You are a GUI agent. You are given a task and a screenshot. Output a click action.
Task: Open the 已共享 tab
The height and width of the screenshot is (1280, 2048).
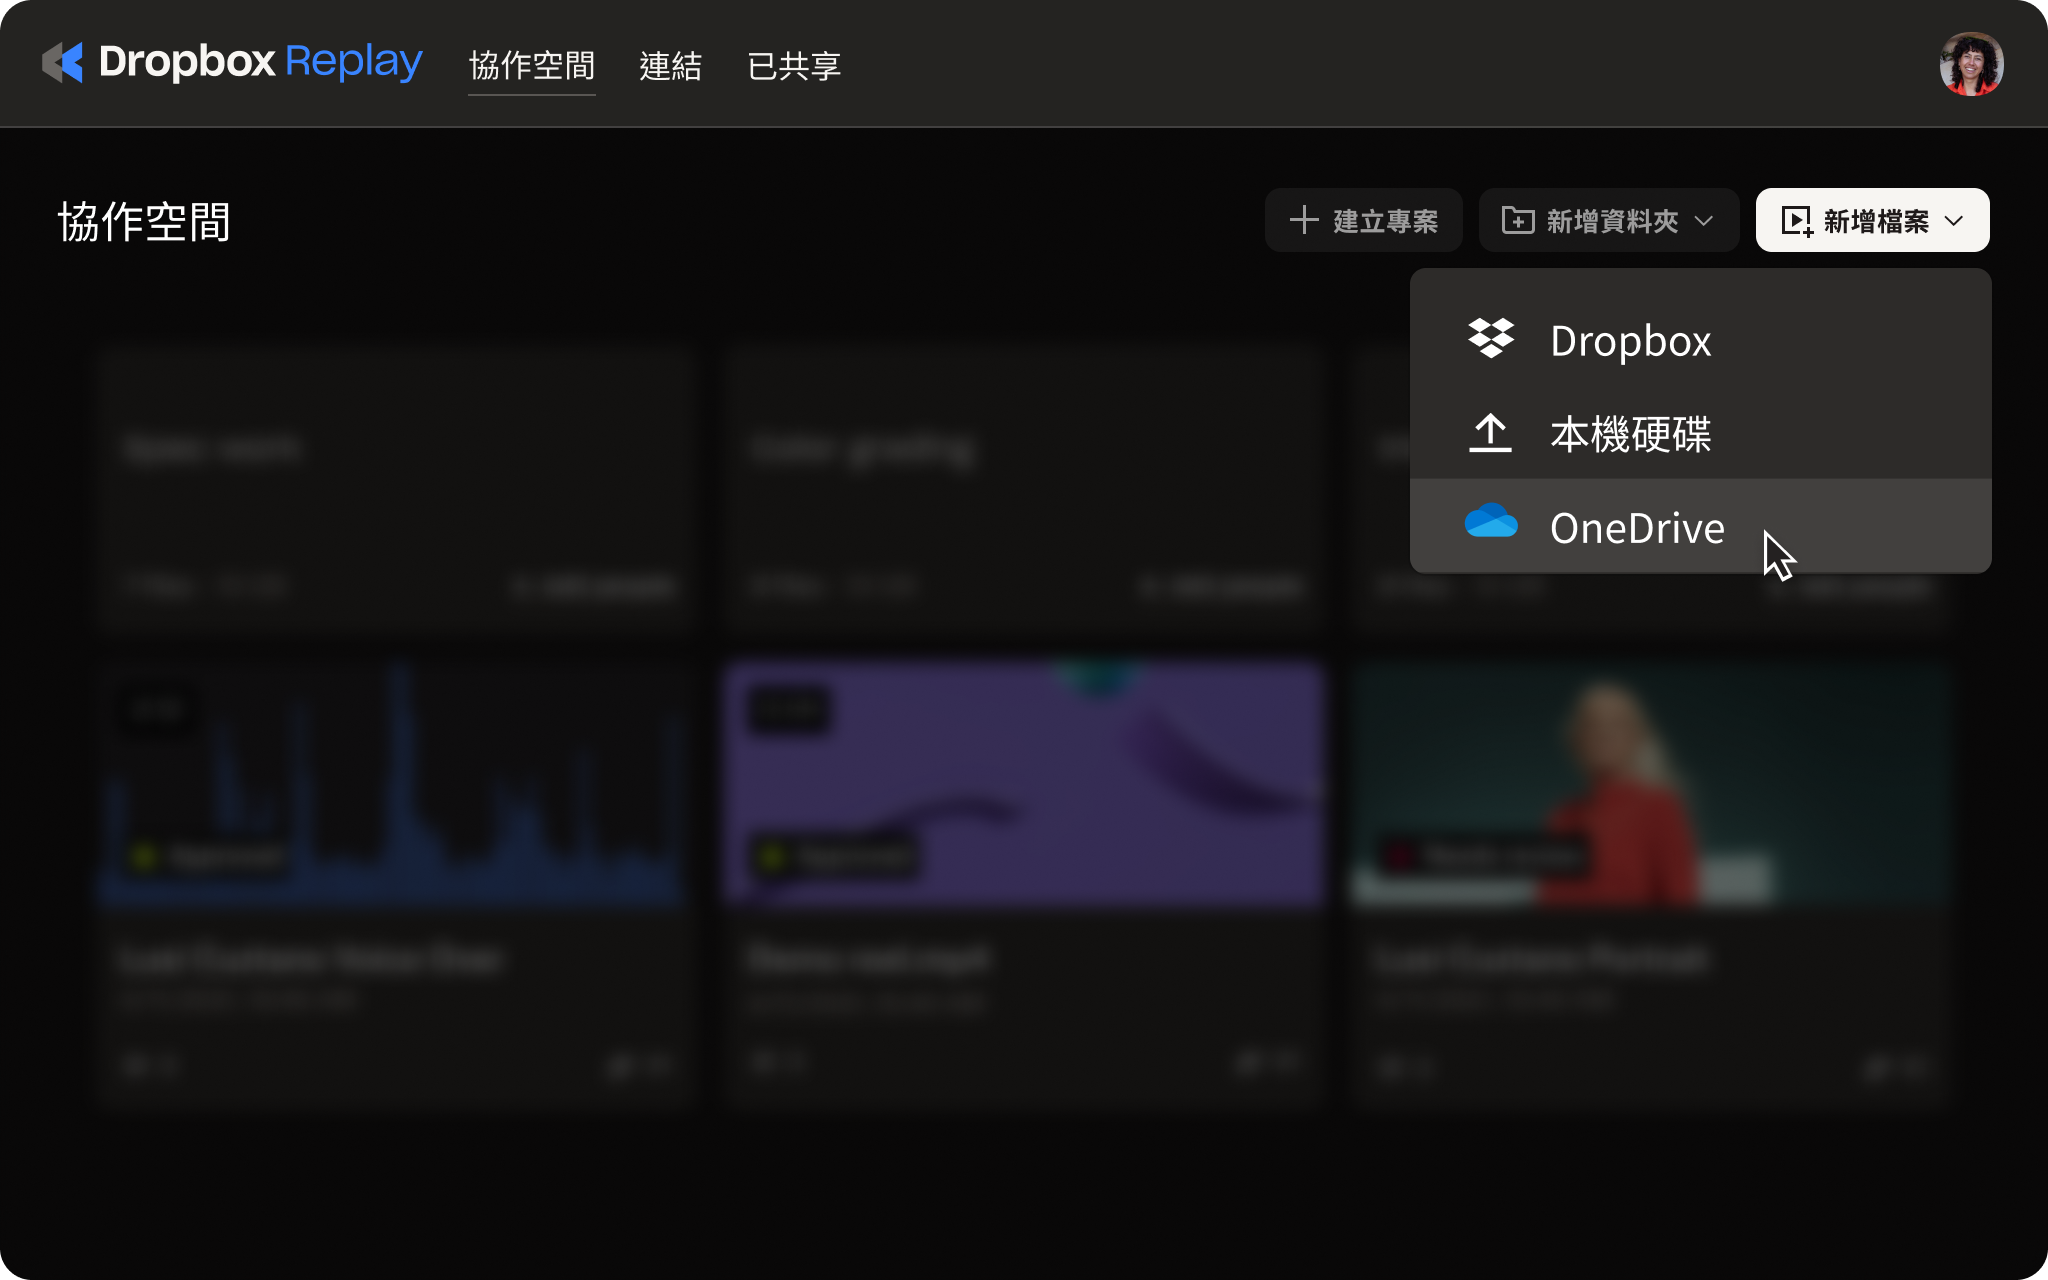coord(795,66)
